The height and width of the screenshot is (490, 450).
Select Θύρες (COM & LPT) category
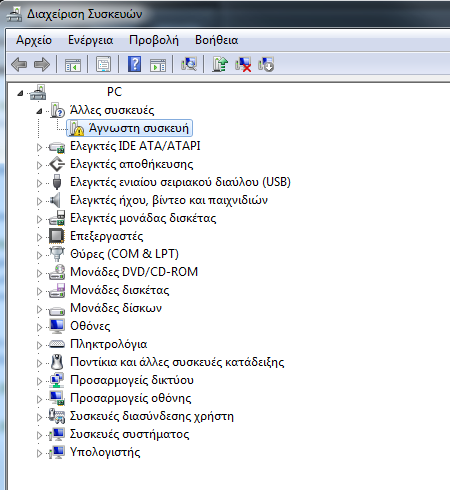[124, 254]
